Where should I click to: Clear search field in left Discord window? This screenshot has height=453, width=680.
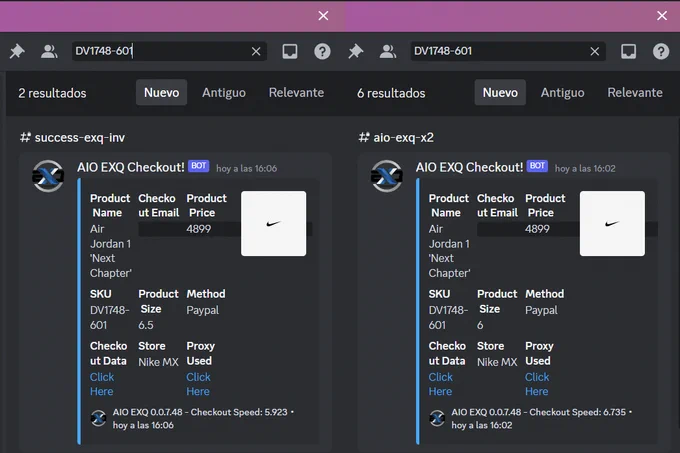[x=256, y=52]
